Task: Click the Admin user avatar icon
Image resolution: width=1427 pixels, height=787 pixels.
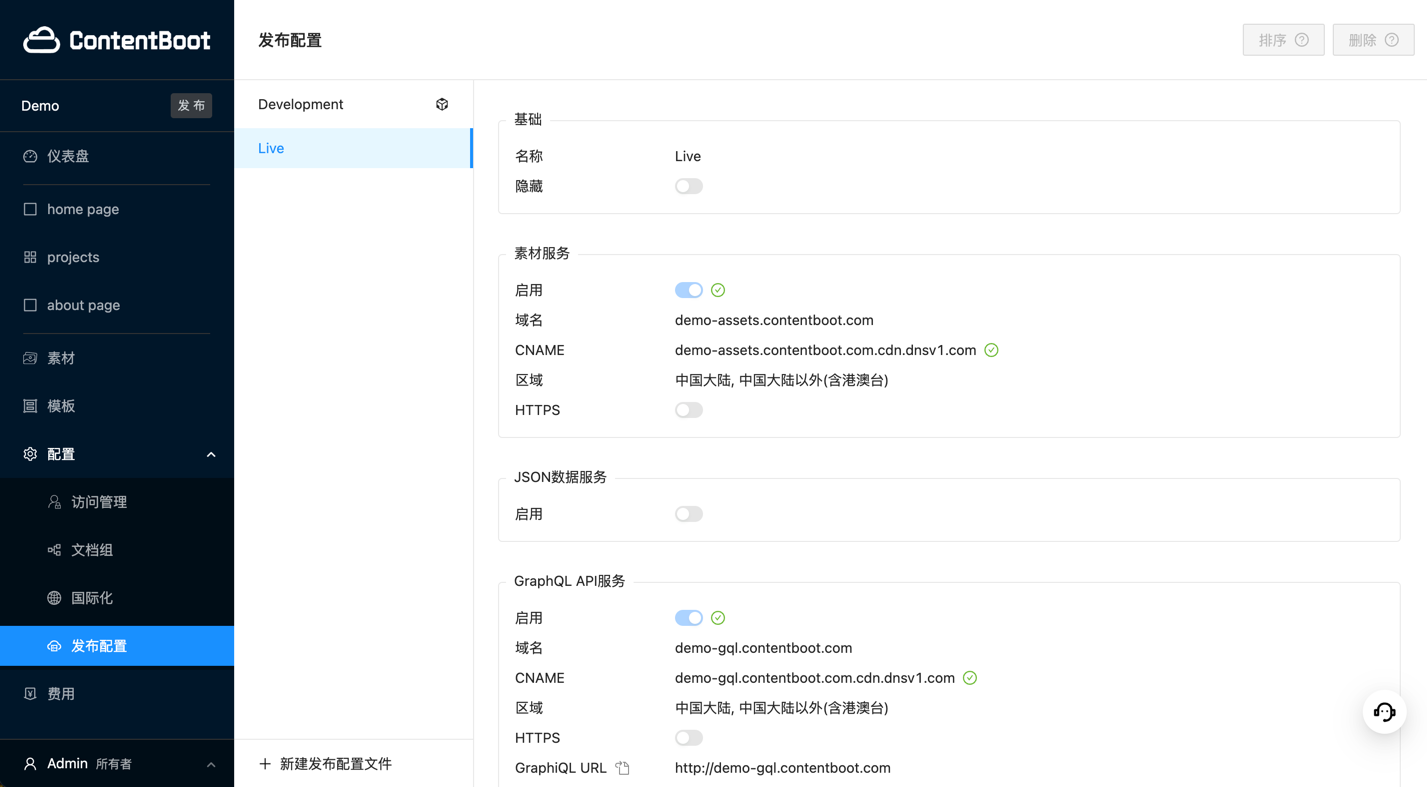Action: [x=30, y=764]
